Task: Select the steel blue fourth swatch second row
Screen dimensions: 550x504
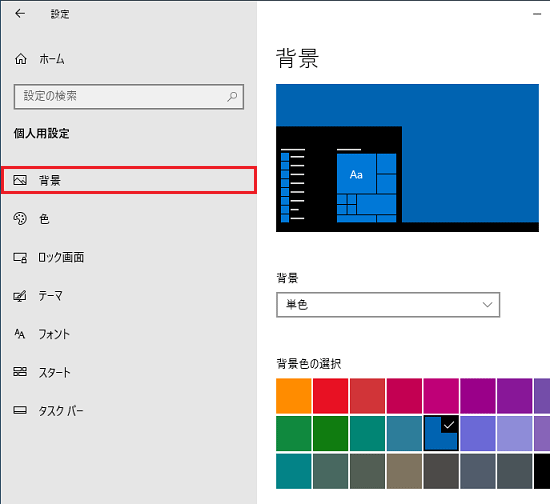Action: pyautogui.click(x=404, y=434)
